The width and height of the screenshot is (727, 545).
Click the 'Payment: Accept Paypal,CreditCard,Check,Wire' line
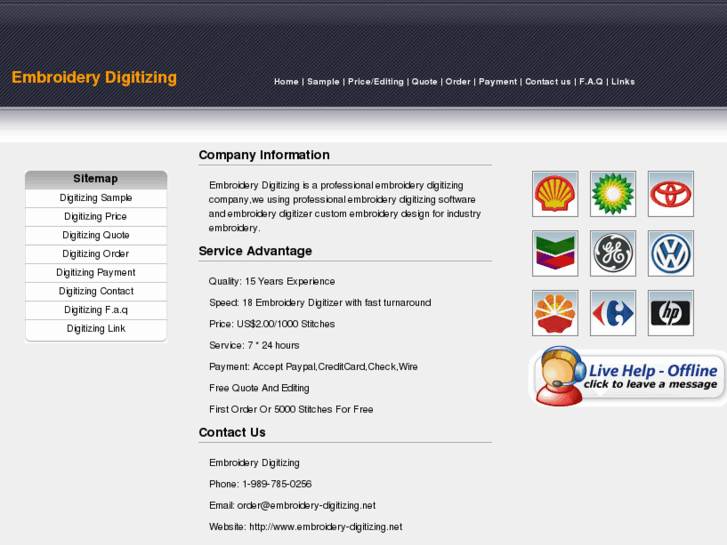pyautogui.click(x=313, y=367)
